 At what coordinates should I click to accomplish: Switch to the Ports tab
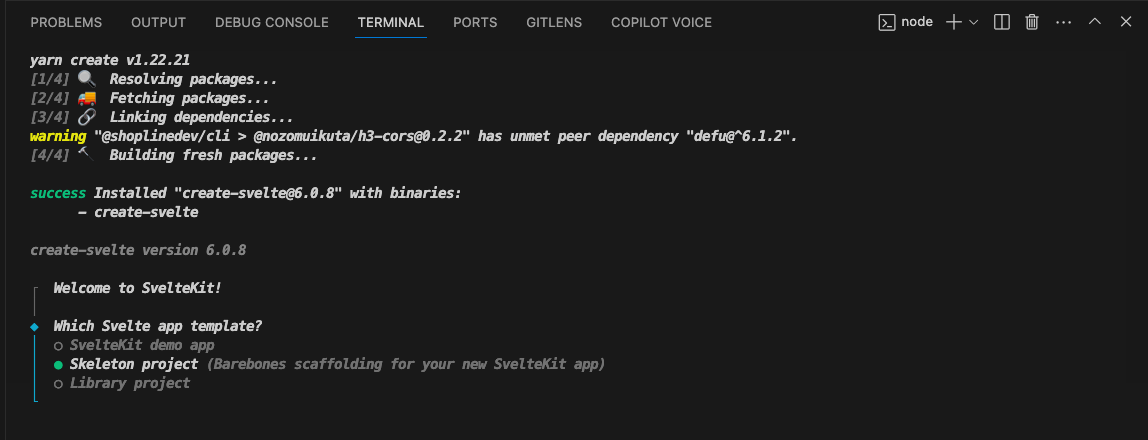(x=475, y=23)
